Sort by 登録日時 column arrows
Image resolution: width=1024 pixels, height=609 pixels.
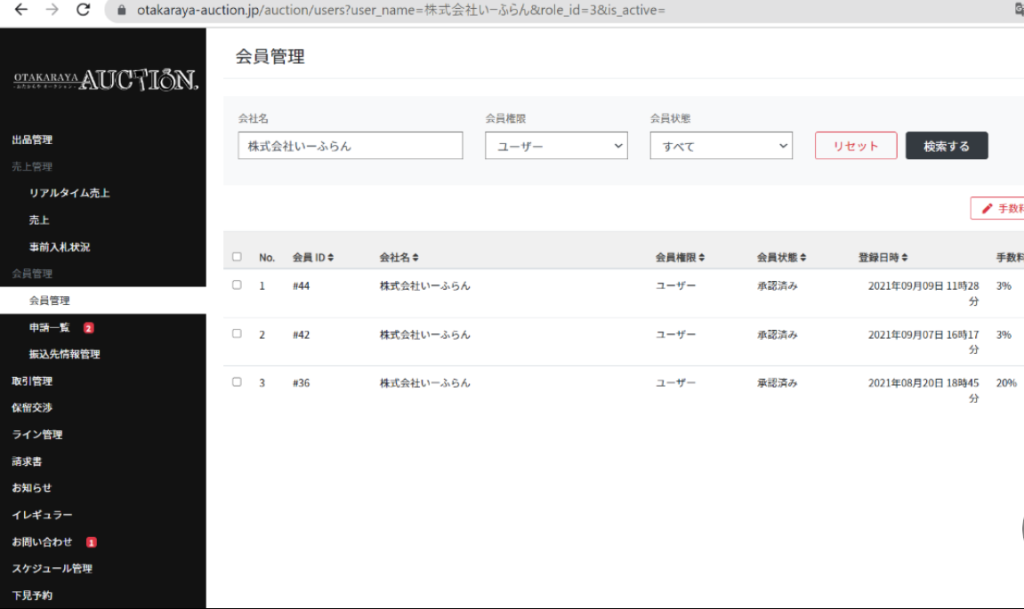(x=904, y=258)
